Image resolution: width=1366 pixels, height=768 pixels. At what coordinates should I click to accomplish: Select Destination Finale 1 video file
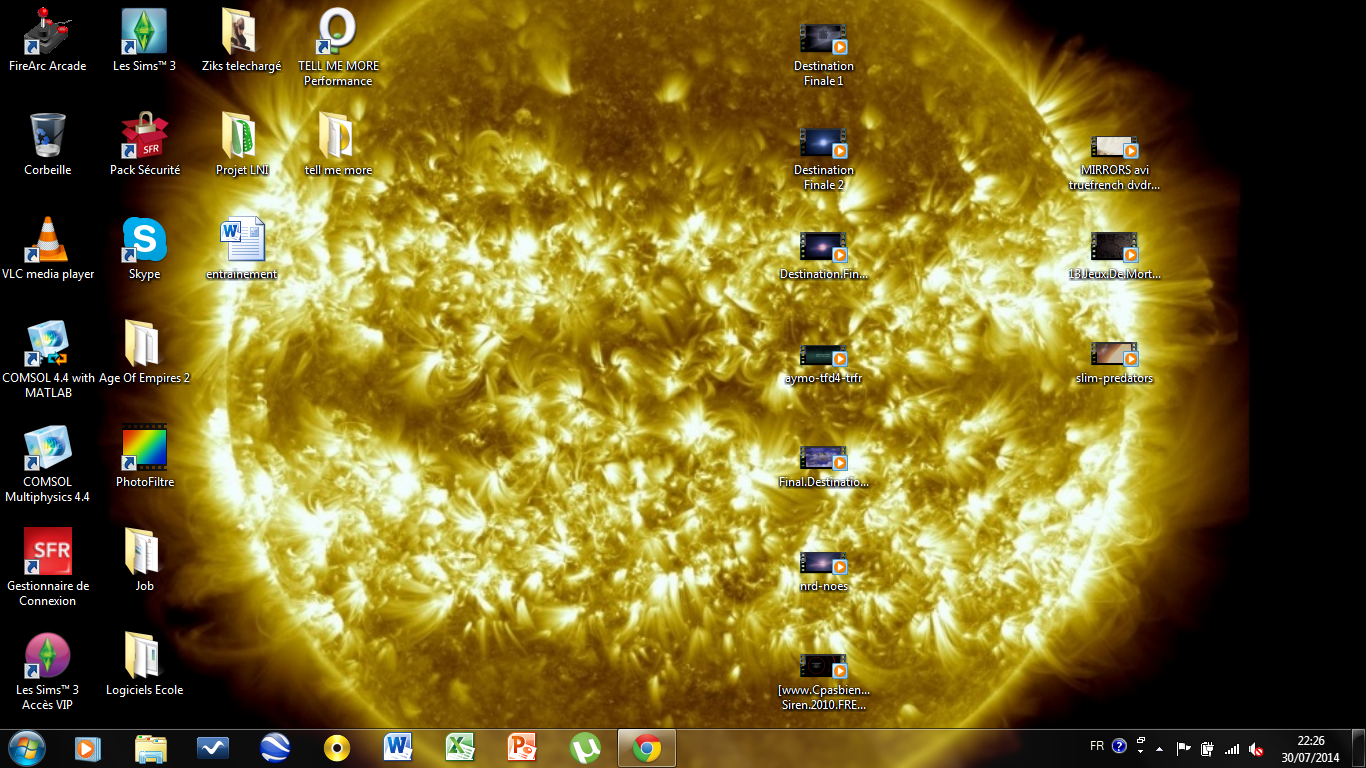pos(823,55)
